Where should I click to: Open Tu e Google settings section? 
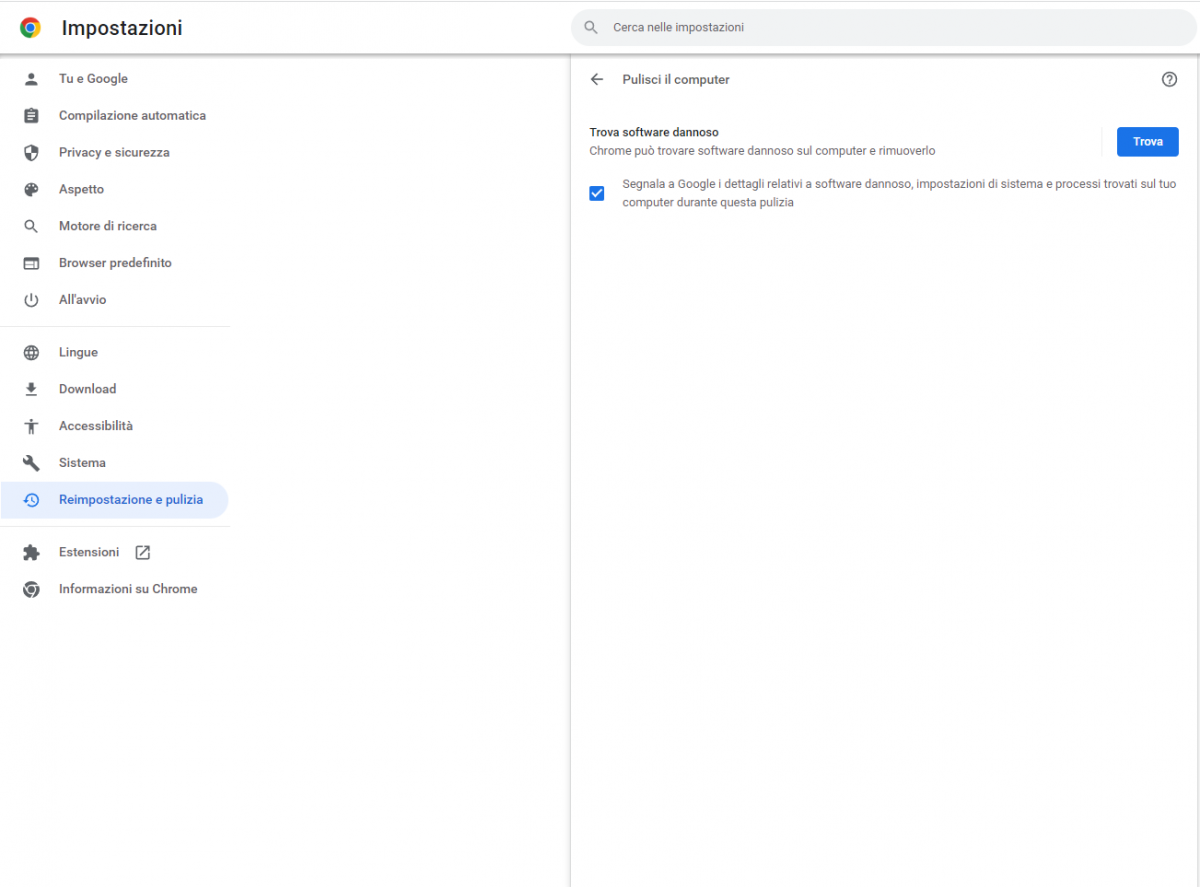click(93, 79)
